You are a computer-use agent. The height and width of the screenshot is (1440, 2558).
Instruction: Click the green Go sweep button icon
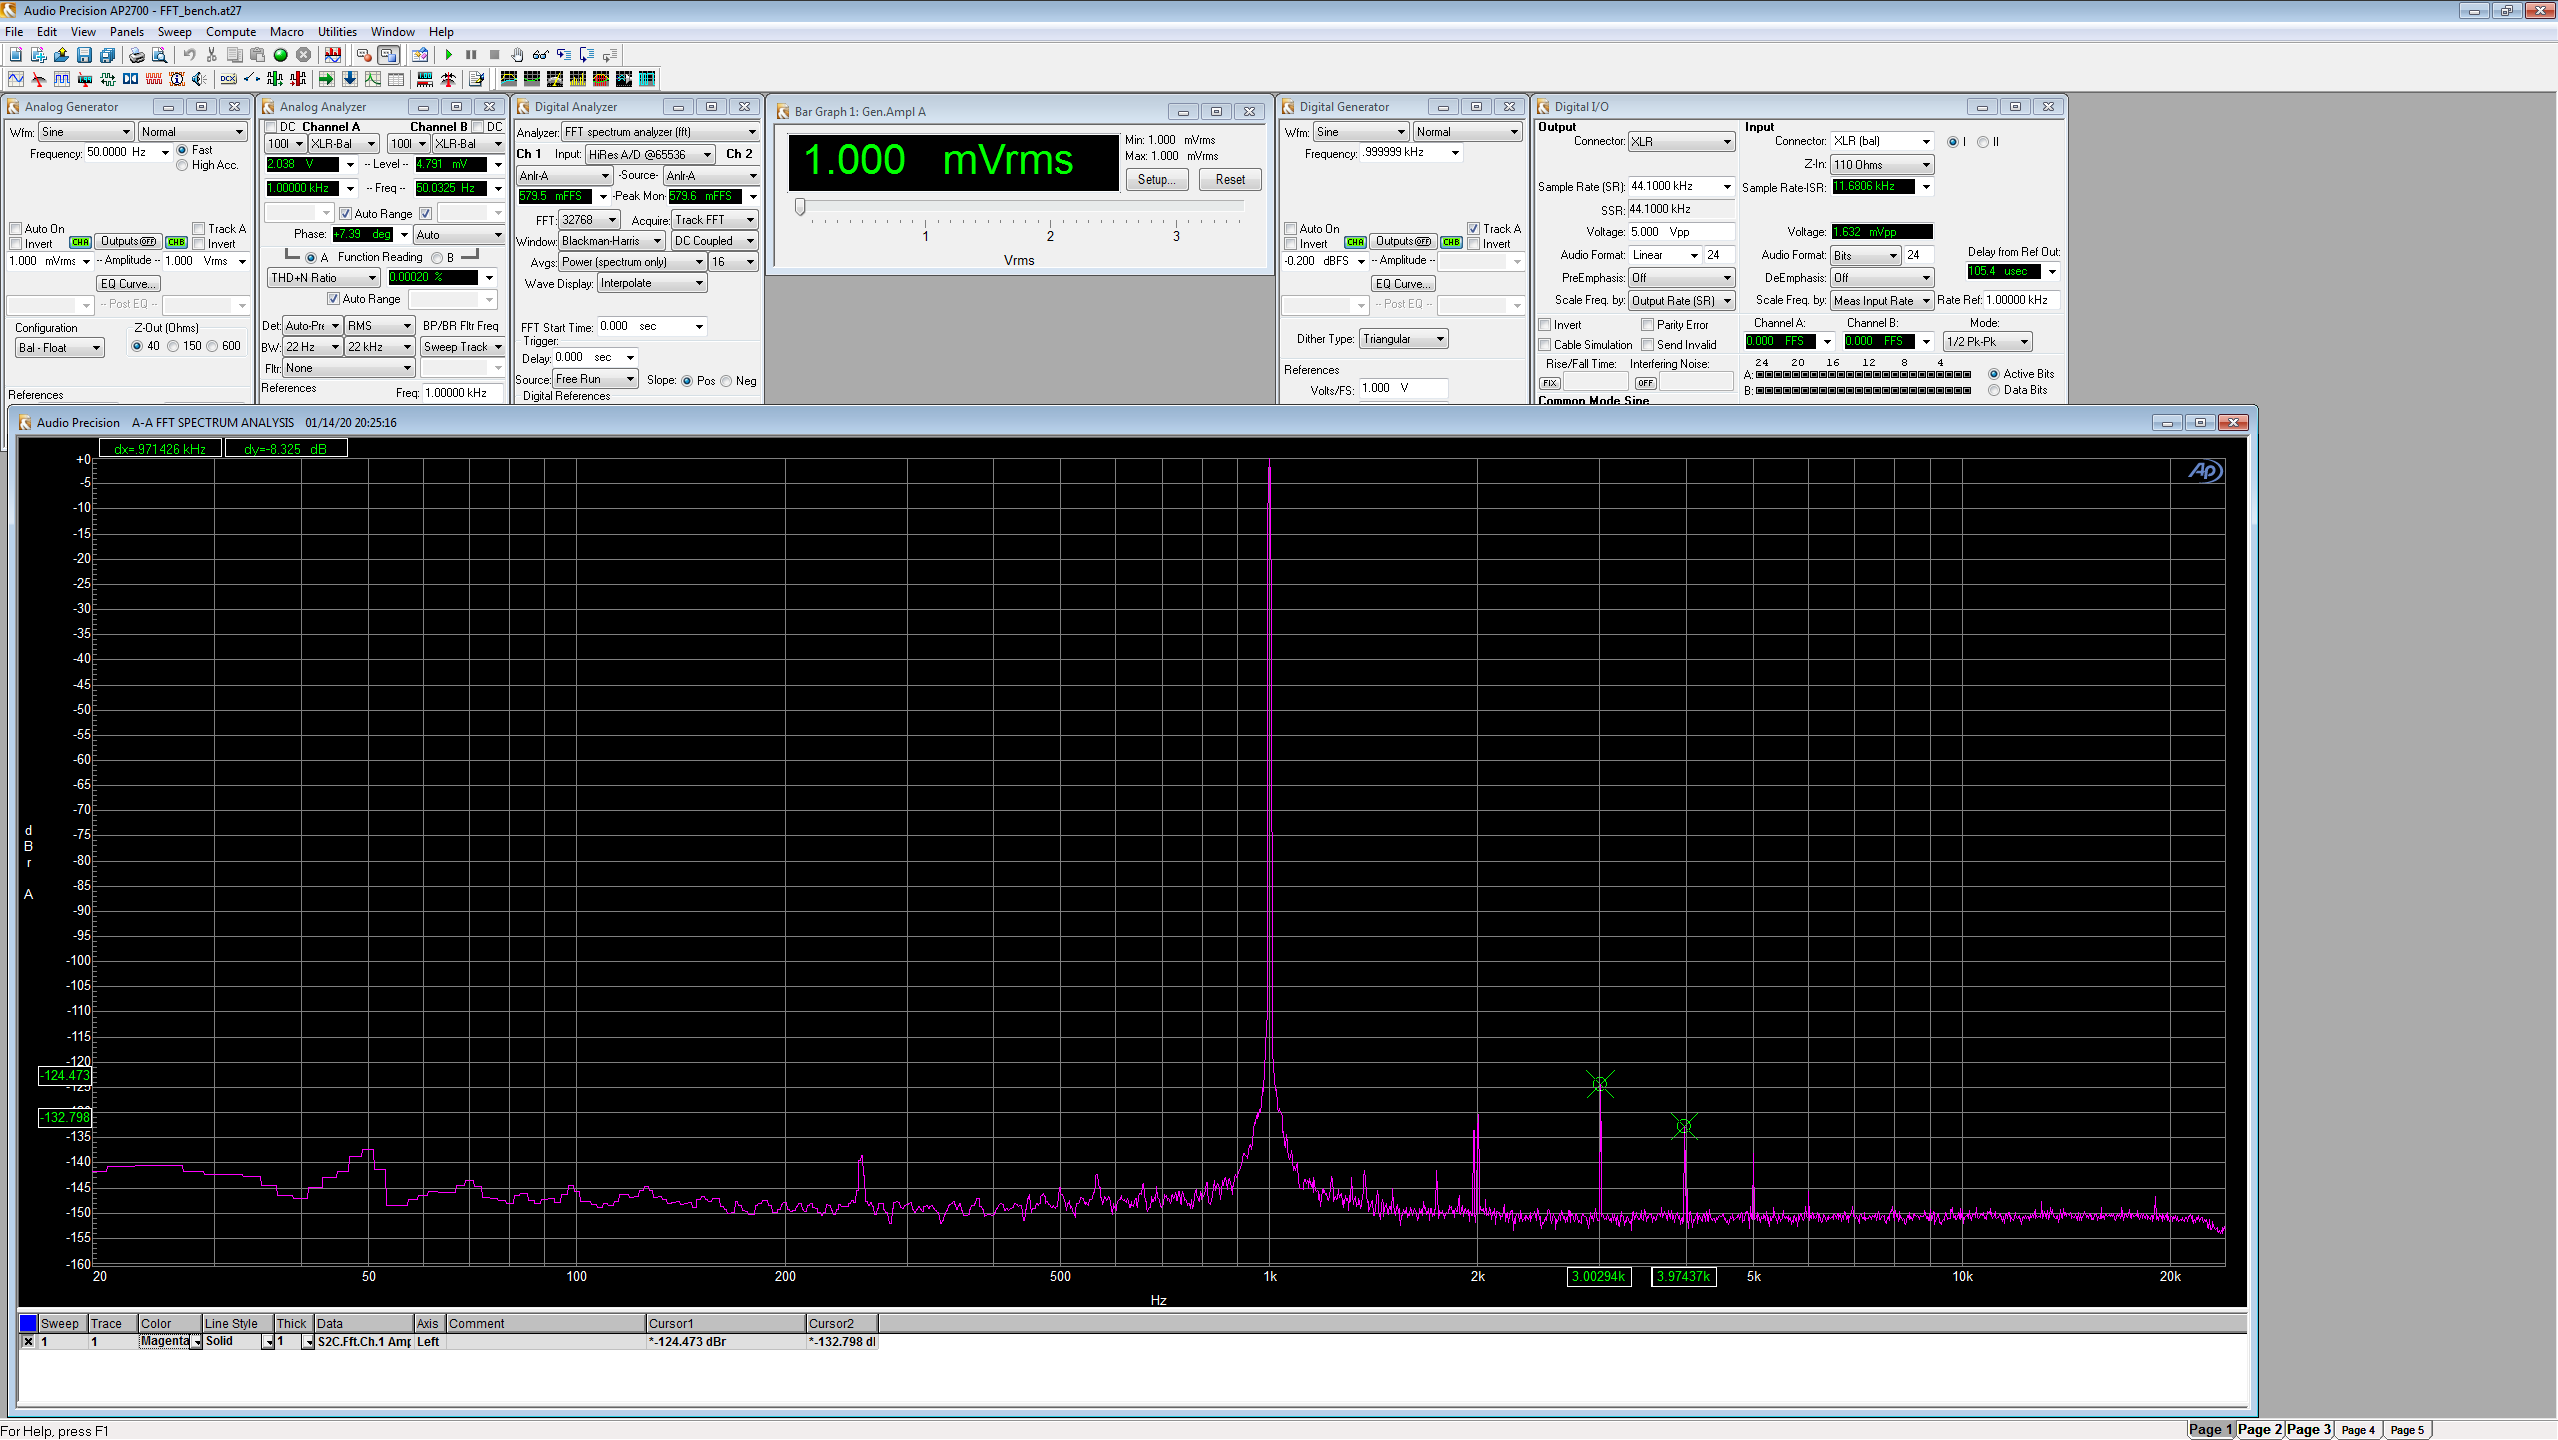coord(280,55)
